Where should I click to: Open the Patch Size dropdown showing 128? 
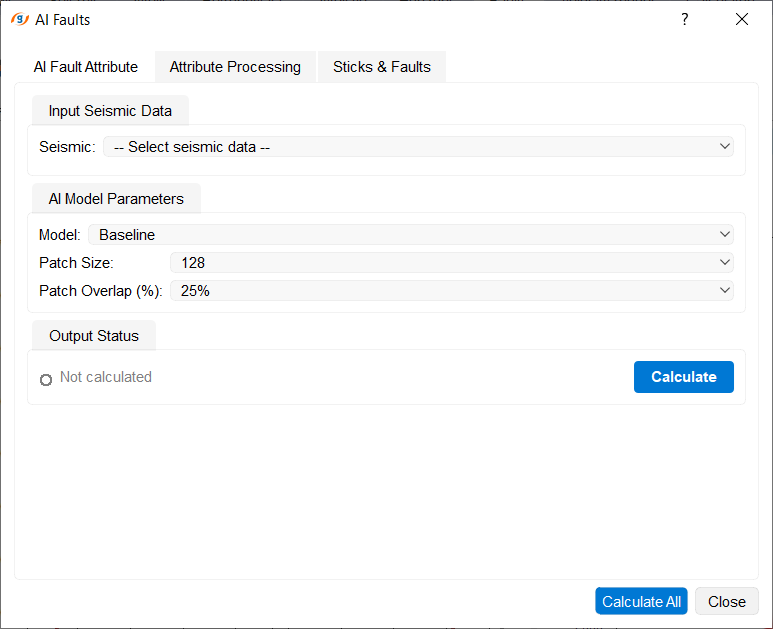coord(451,263)
